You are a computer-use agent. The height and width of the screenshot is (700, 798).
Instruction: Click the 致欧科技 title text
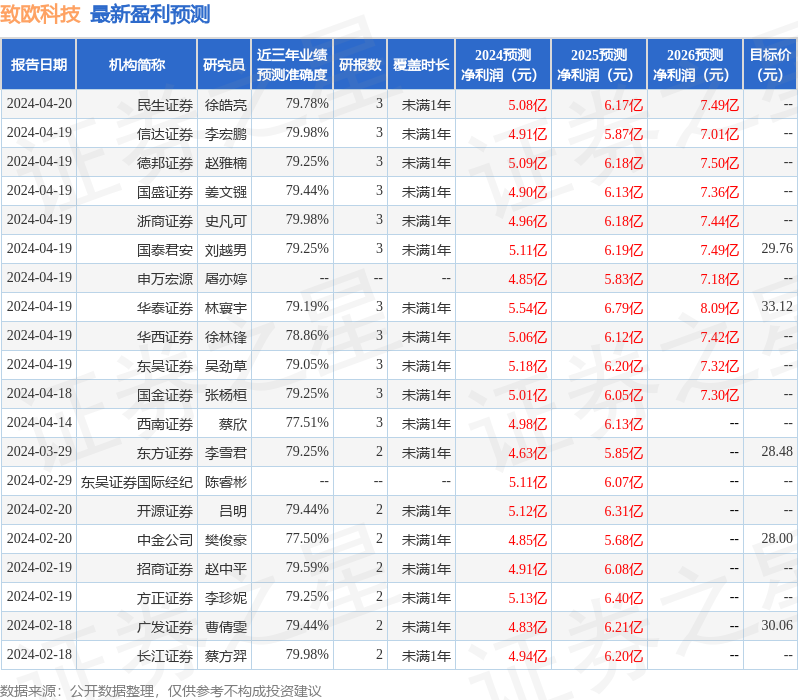pyautogui.click(x=40, y=14)
